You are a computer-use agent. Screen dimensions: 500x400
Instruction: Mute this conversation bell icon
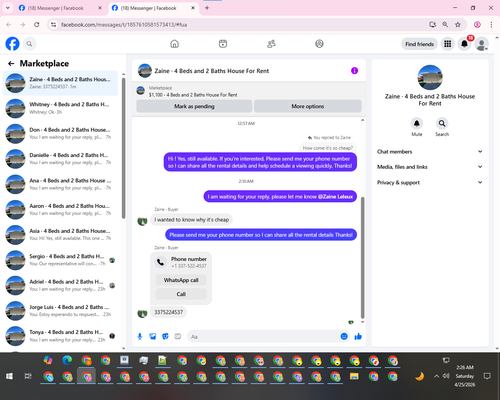point(417,123)
